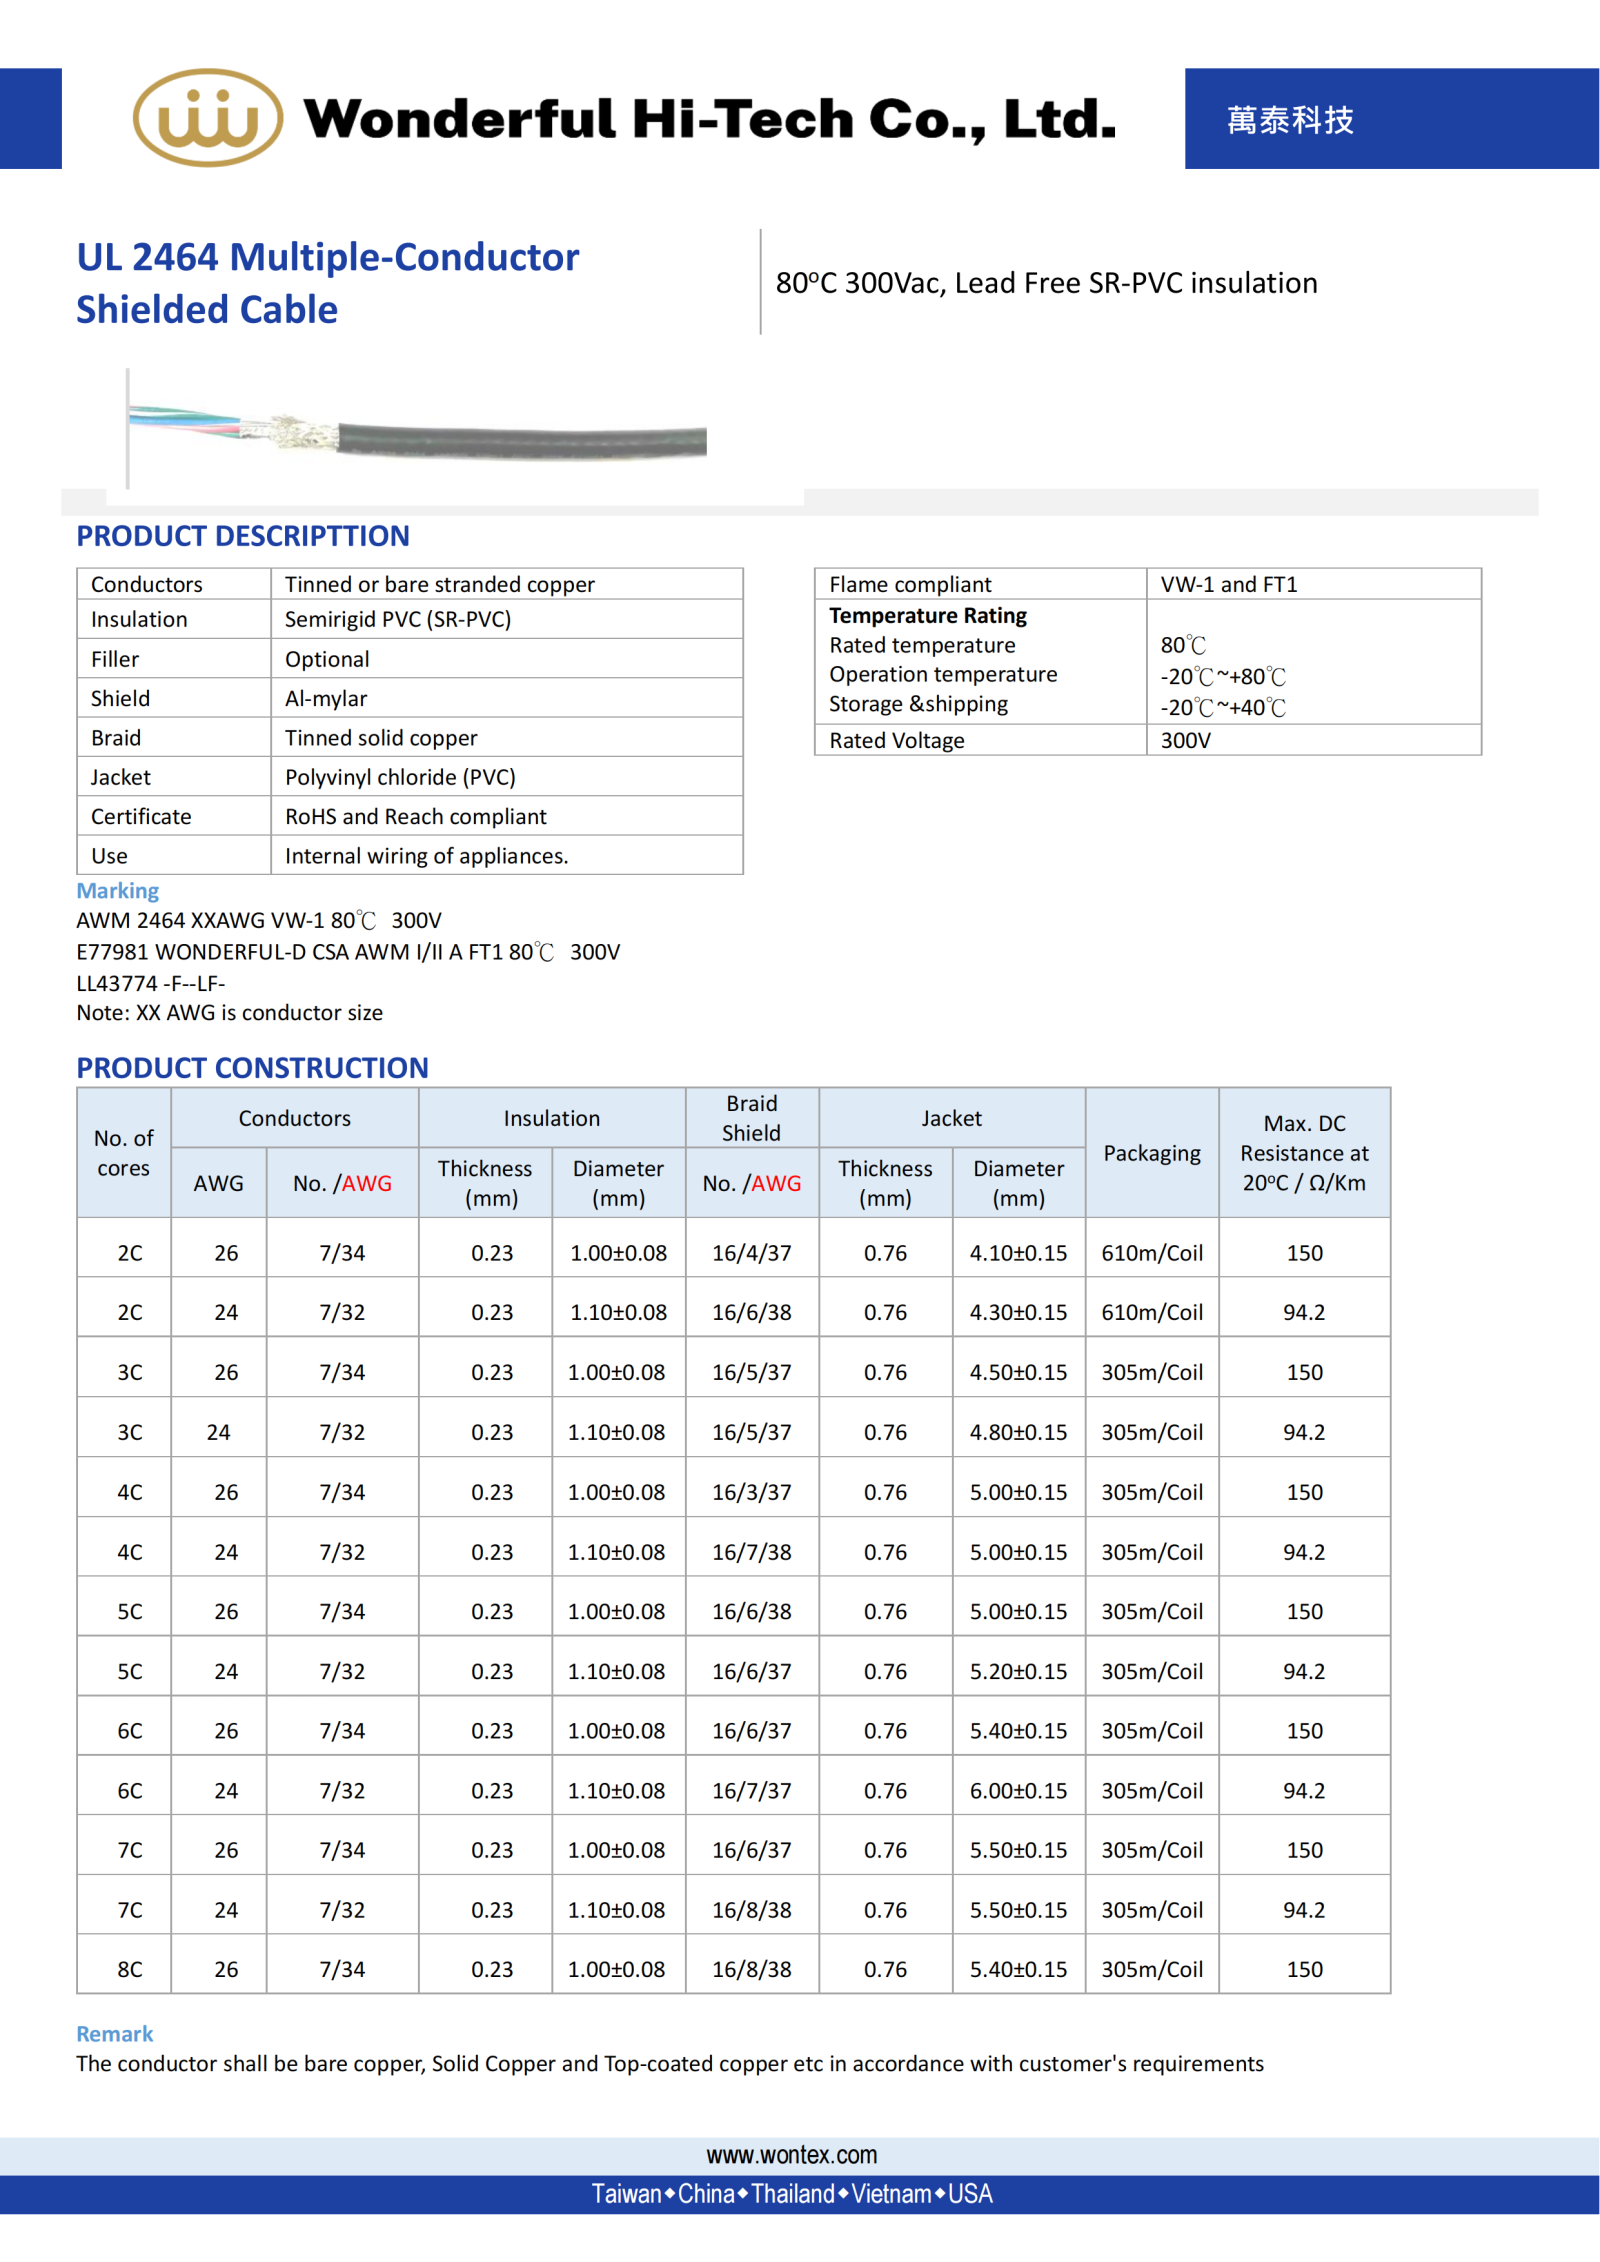Click the Packaging column header
Screen dimensions: 1600x2262
(x=1152, y=1153)
